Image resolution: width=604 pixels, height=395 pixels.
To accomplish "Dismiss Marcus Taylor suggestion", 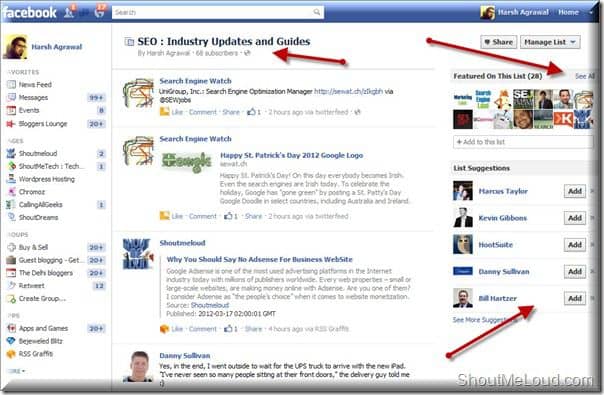I will 592,191.
